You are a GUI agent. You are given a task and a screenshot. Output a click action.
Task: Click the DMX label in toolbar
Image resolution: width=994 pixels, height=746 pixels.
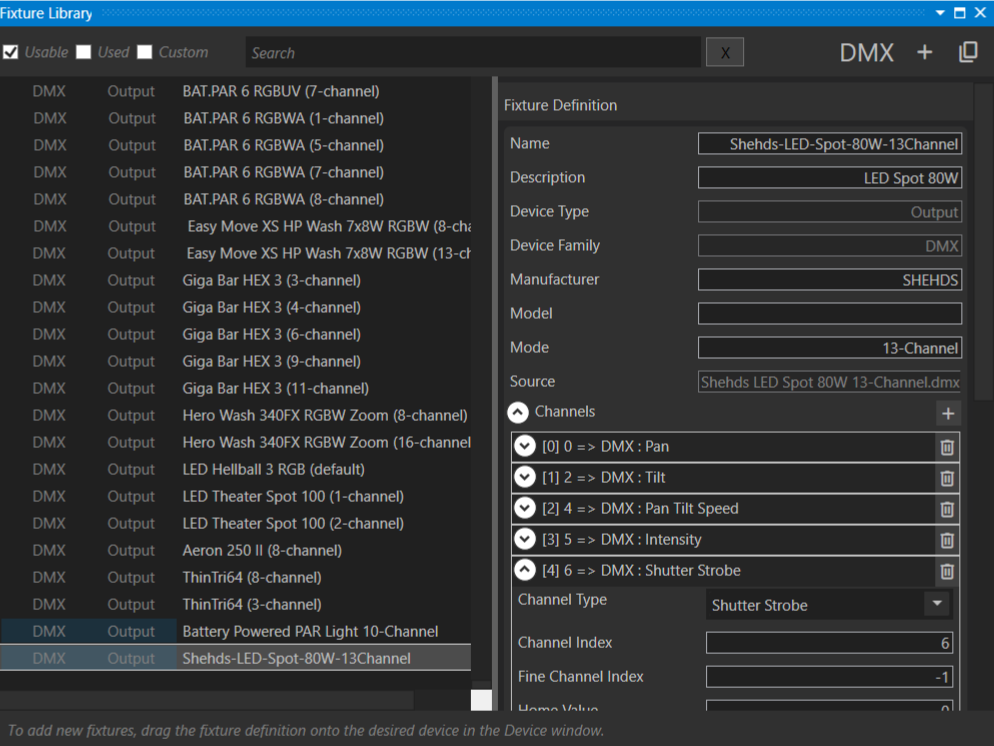click(x=867, y=53)
